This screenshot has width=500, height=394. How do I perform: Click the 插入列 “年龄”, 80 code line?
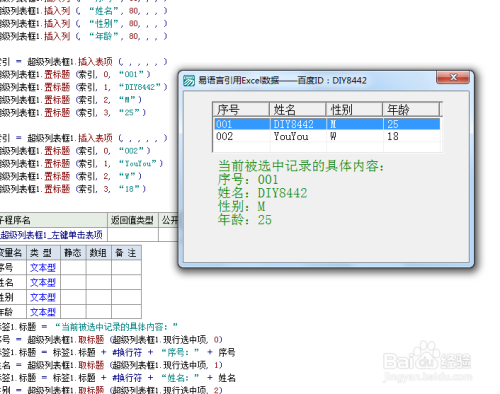(83, 36)
